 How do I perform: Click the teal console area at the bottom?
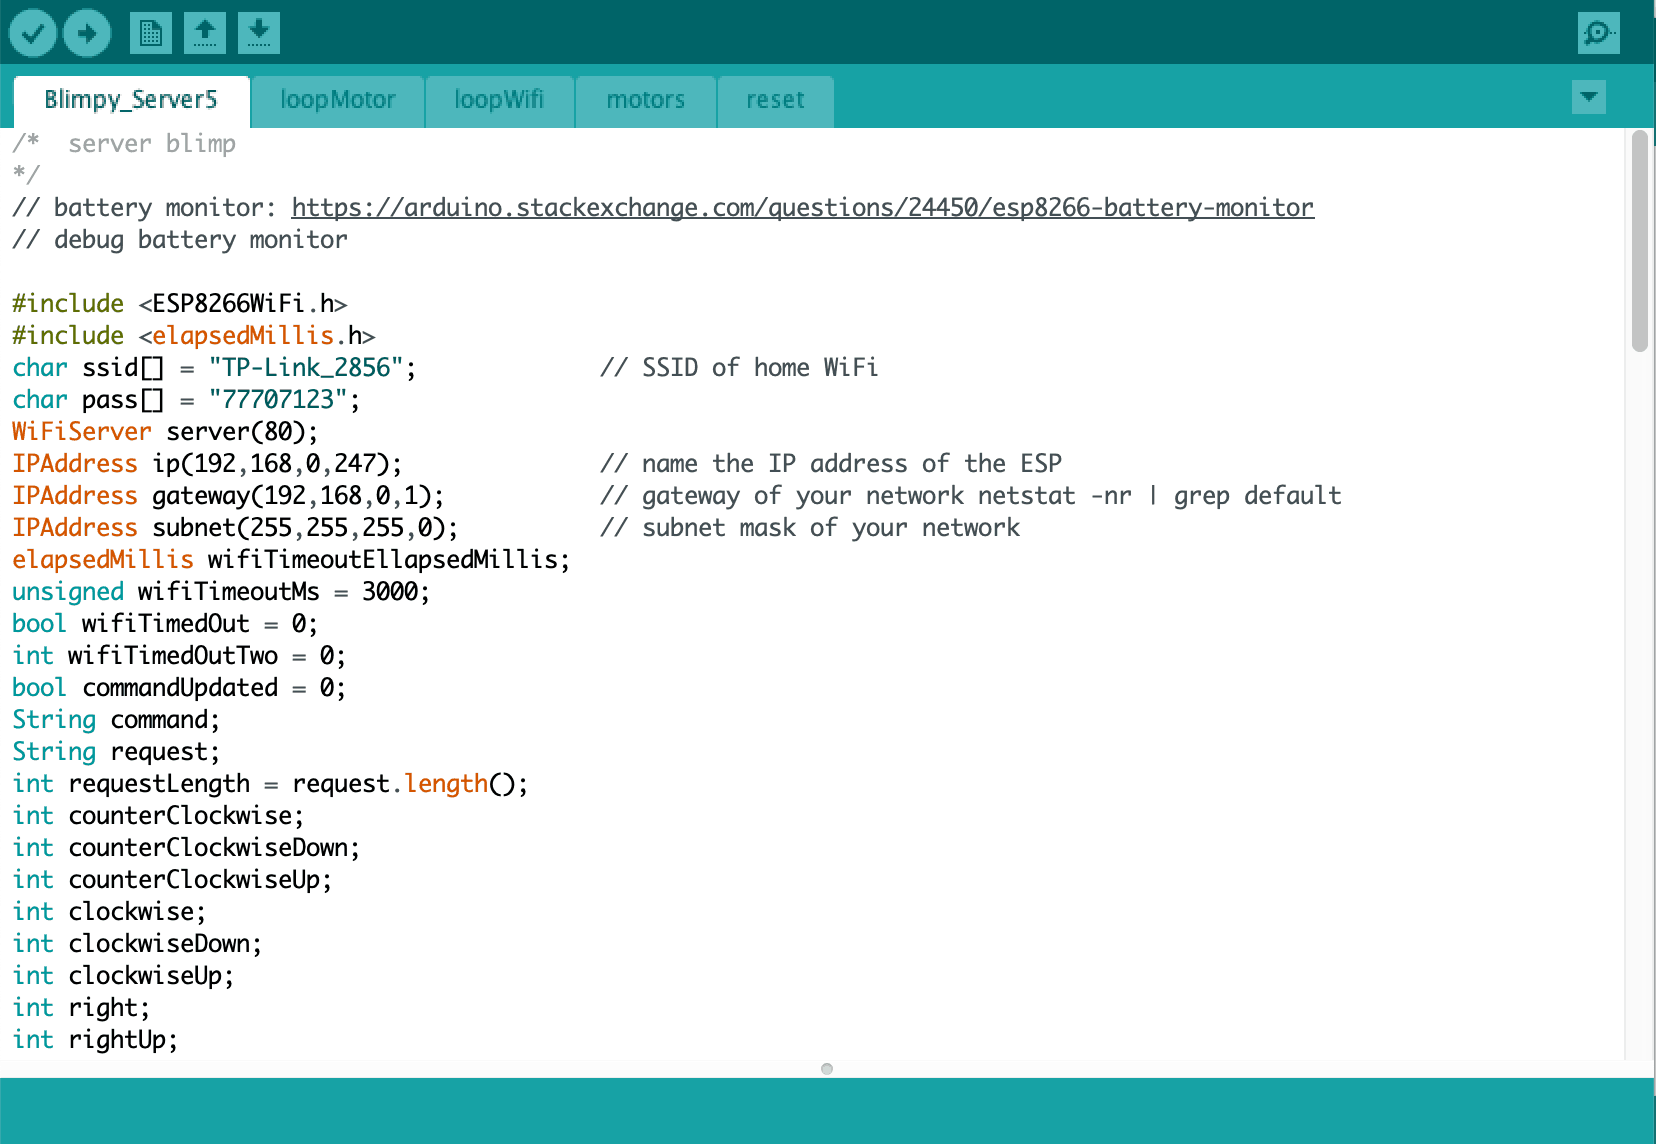[828, 1110]
